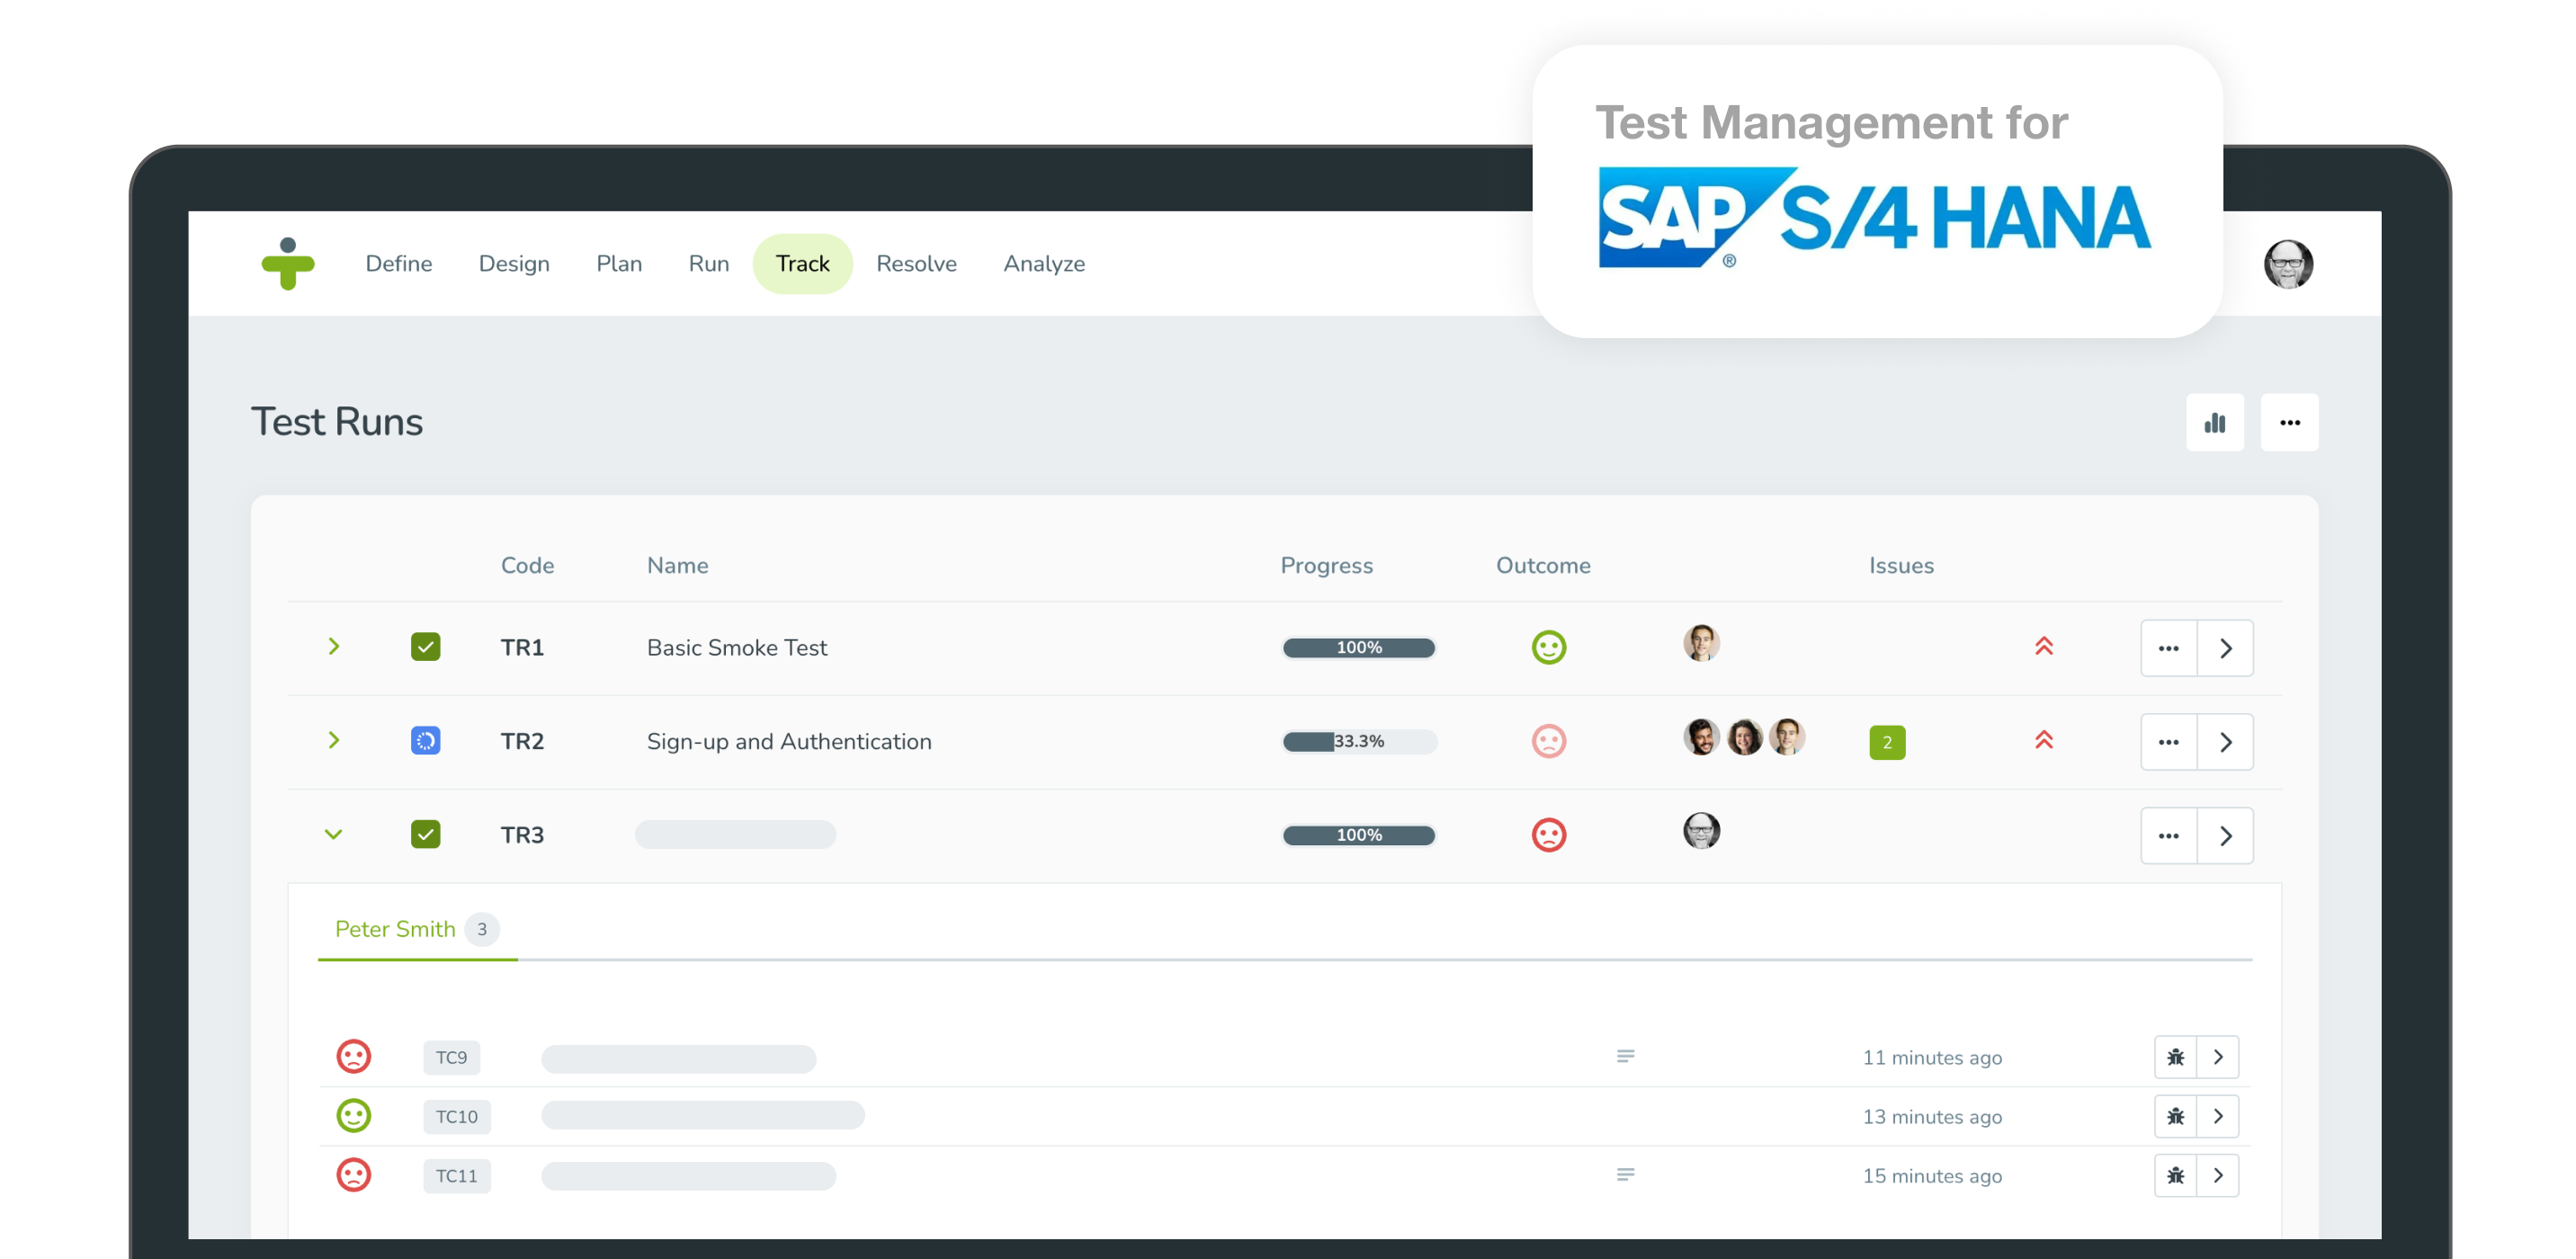The image size is (2576, 1259).
Task: Click the red failed outcome icon for TR3
Action: coord(1549,835)
